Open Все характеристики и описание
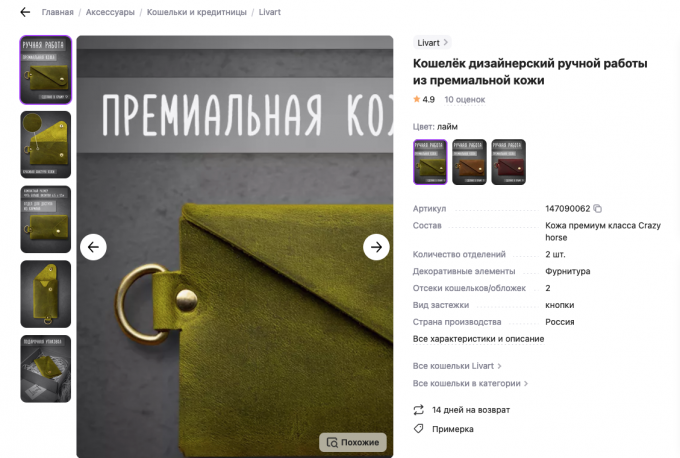 point(478,339)
